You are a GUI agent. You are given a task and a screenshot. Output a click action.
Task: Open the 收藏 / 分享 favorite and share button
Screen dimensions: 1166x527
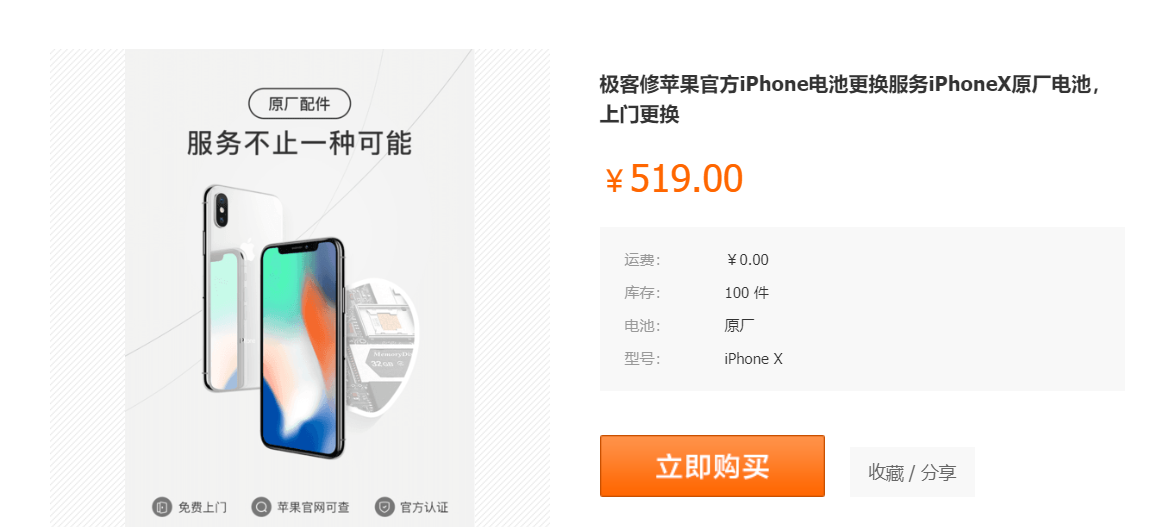[912, 472]
